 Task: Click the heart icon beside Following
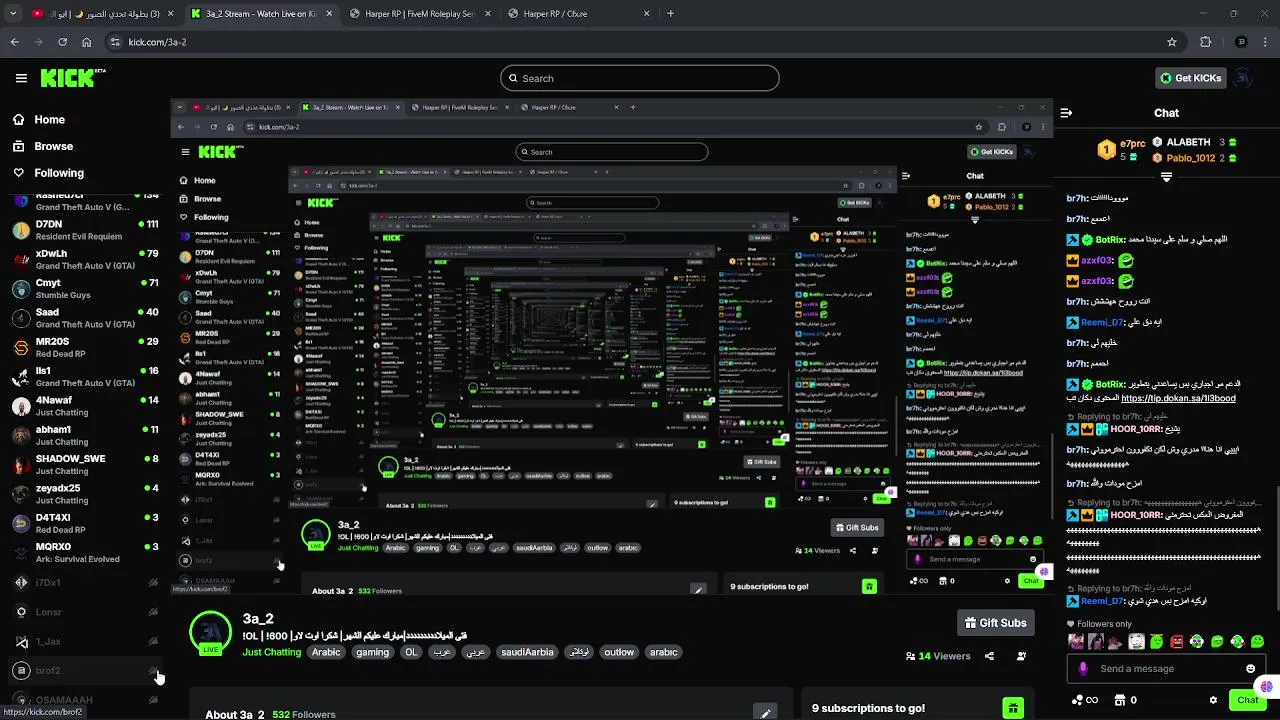pyautogui.click(x=18, y=172)
